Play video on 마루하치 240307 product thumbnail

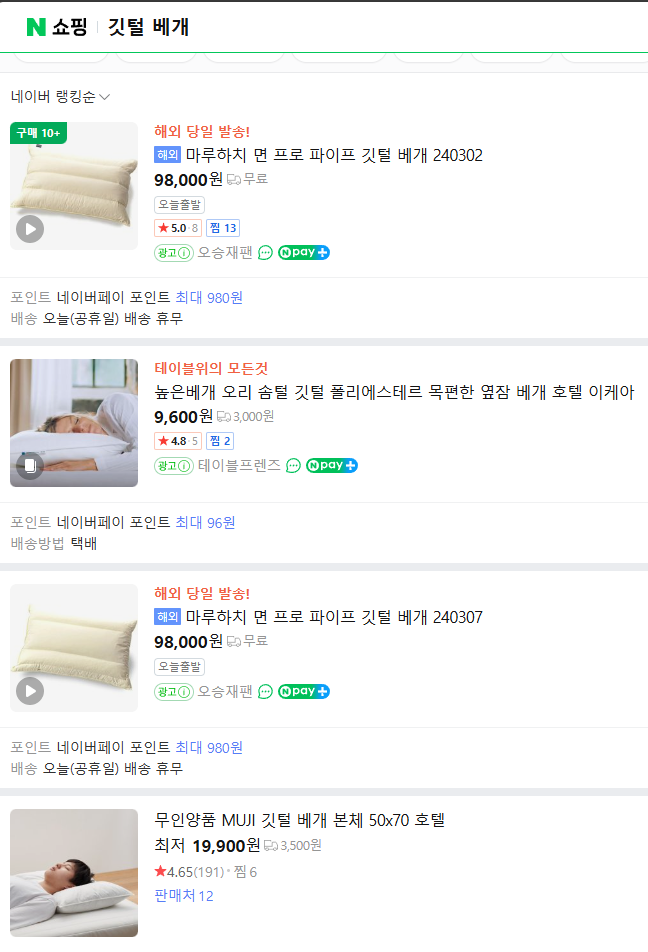coord(29,691)
